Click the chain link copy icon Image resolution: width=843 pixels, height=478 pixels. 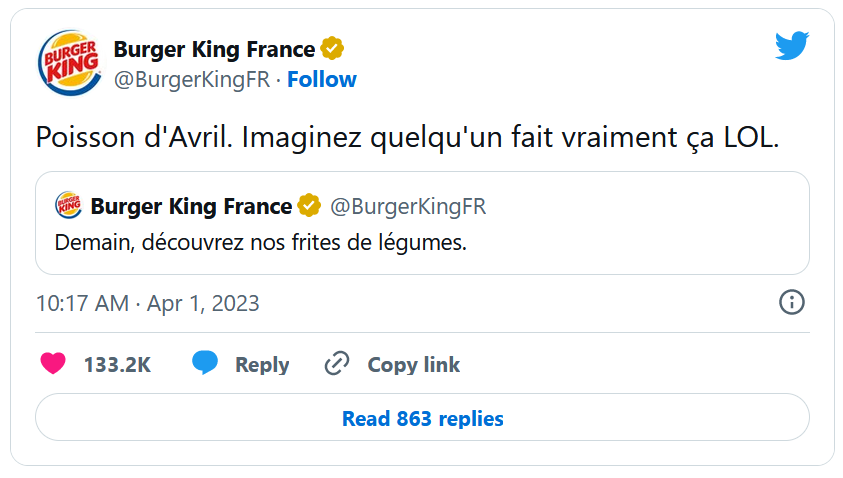tap(337, 364)
